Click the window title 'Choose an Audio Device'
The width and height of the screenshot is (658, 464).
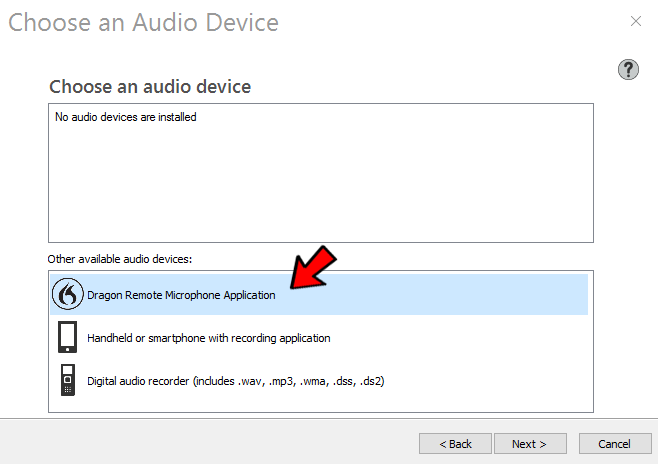[x=144, y=22]
